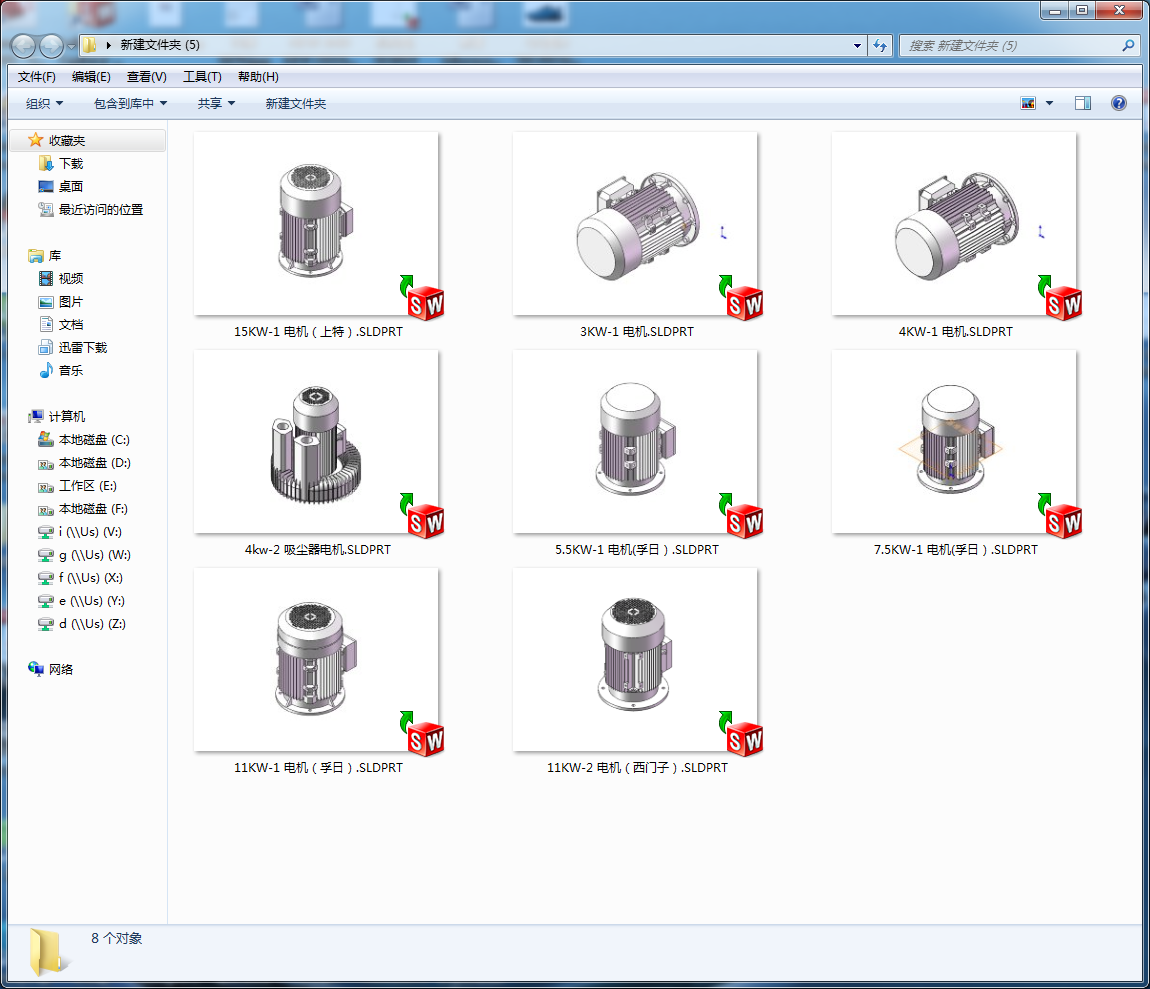1150x989 pixels.
Task: Click the SolidWorks badge on 11KW-1 file
Action: [425, 739]
